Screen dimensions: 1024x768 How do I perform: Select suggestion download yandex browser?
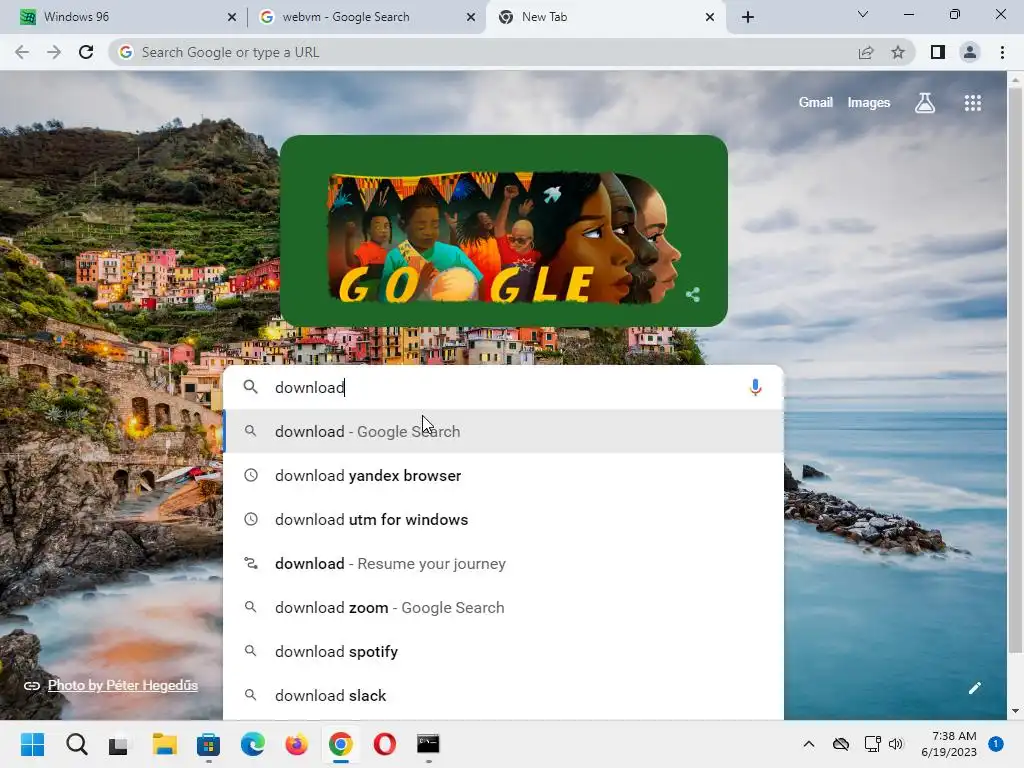(504, 475)
